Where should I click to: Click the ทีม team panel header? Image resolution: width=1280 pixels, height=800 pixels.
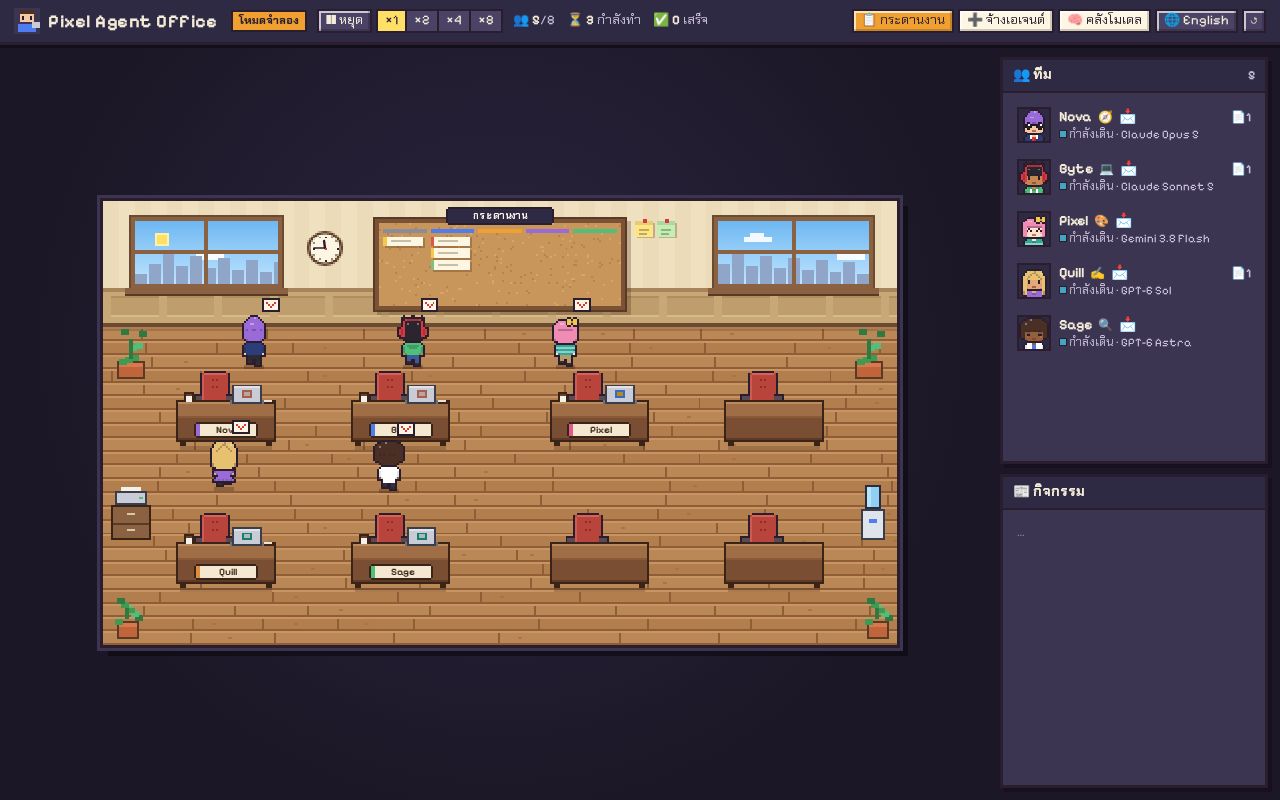pyautogui.click(x=1135, y=75)
